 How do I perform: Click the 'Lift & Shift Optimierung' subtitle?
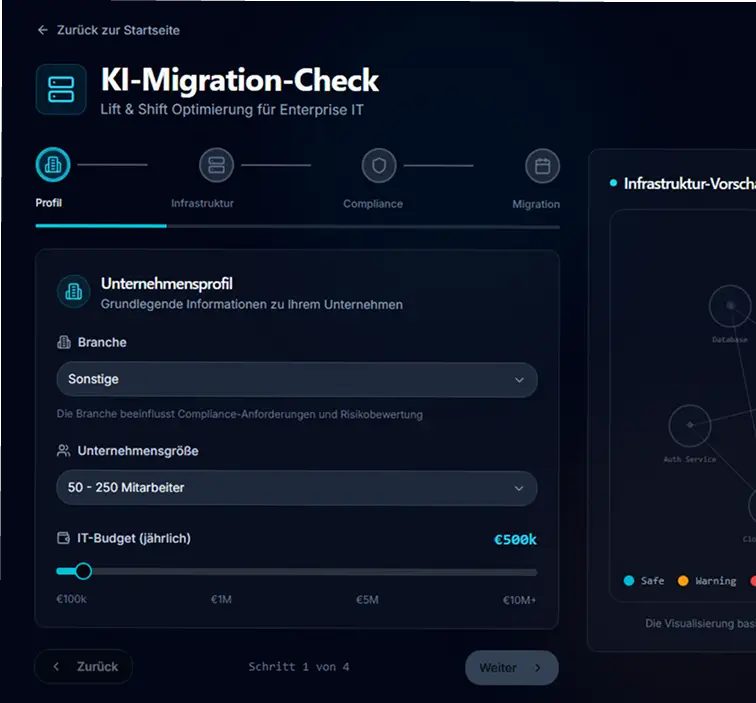[232, 109]
